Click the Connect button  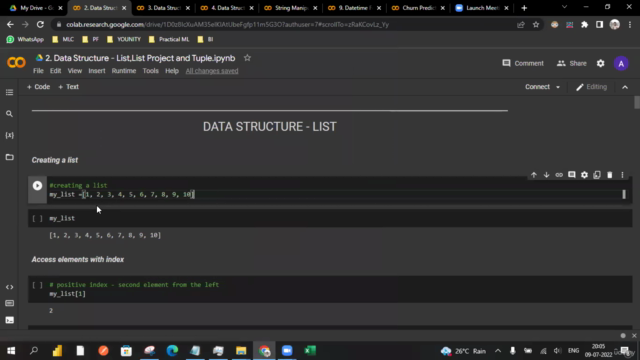point(537,87)
